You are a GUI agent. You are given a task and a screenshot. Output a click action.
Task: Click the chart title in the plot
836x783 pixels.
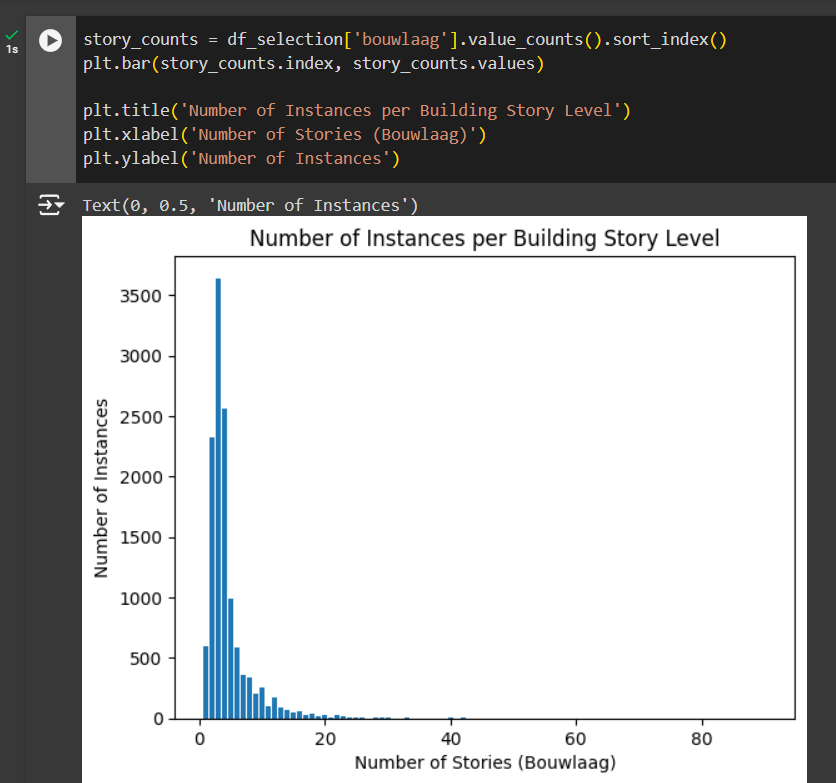point(484,239)
